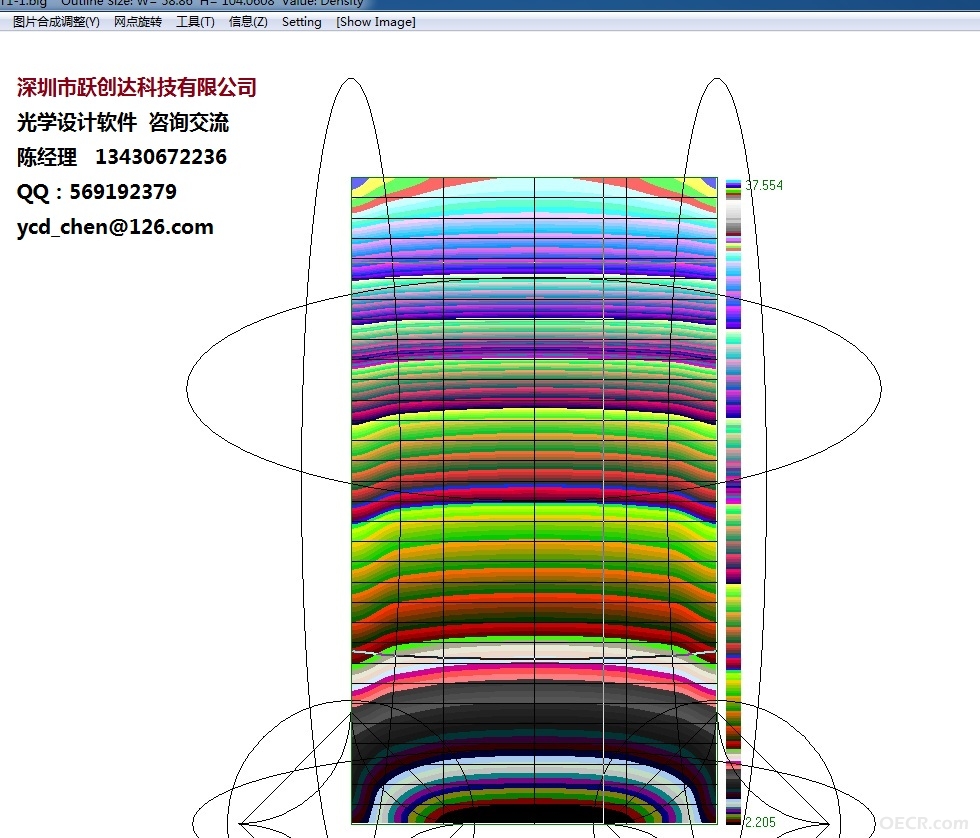Click the density color scale bar
This screenshot has height=838, width=980.
pos(733,502)
